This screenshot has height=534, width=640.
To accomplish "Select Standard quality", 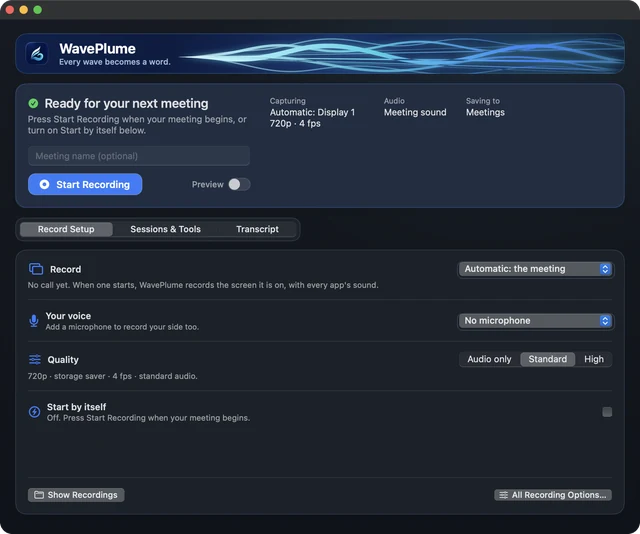I will (x=547, y=359).
